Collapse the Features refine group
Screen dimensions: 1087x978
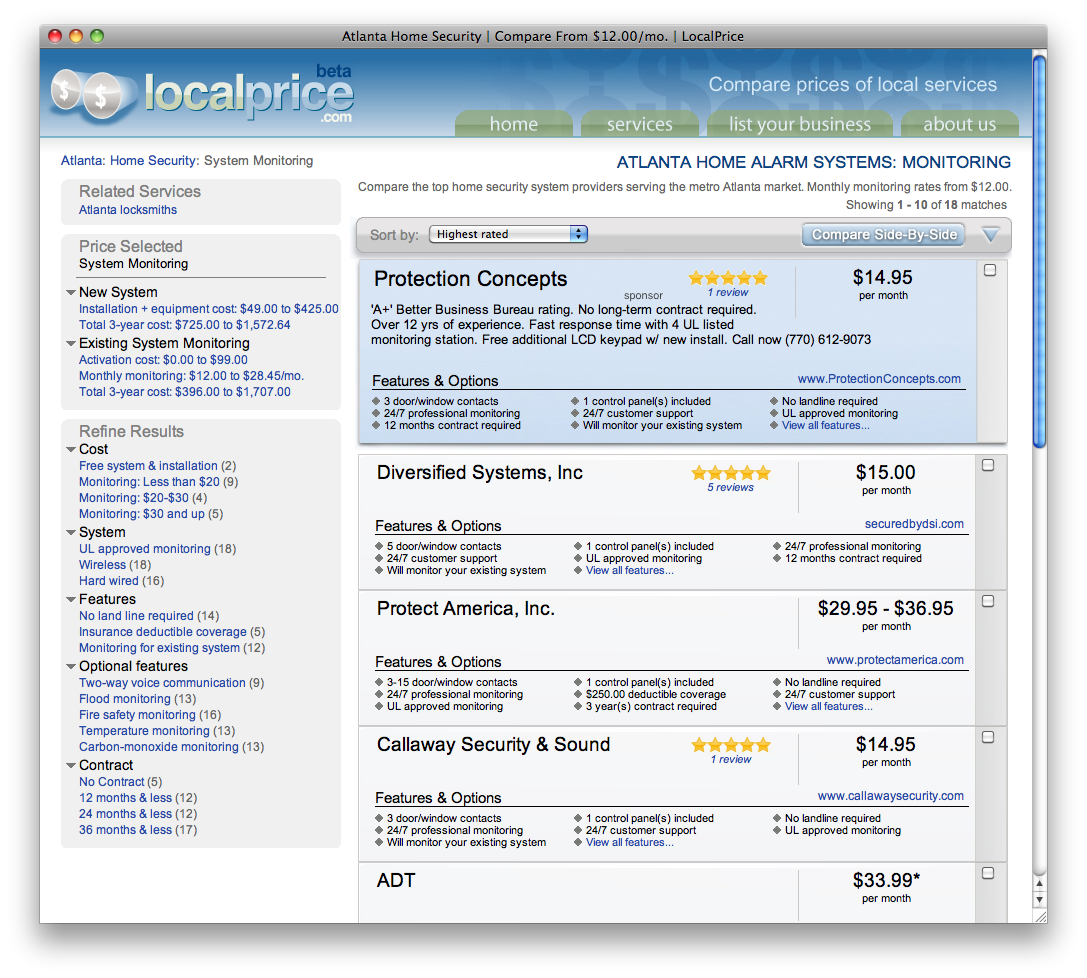click(71, 599)
